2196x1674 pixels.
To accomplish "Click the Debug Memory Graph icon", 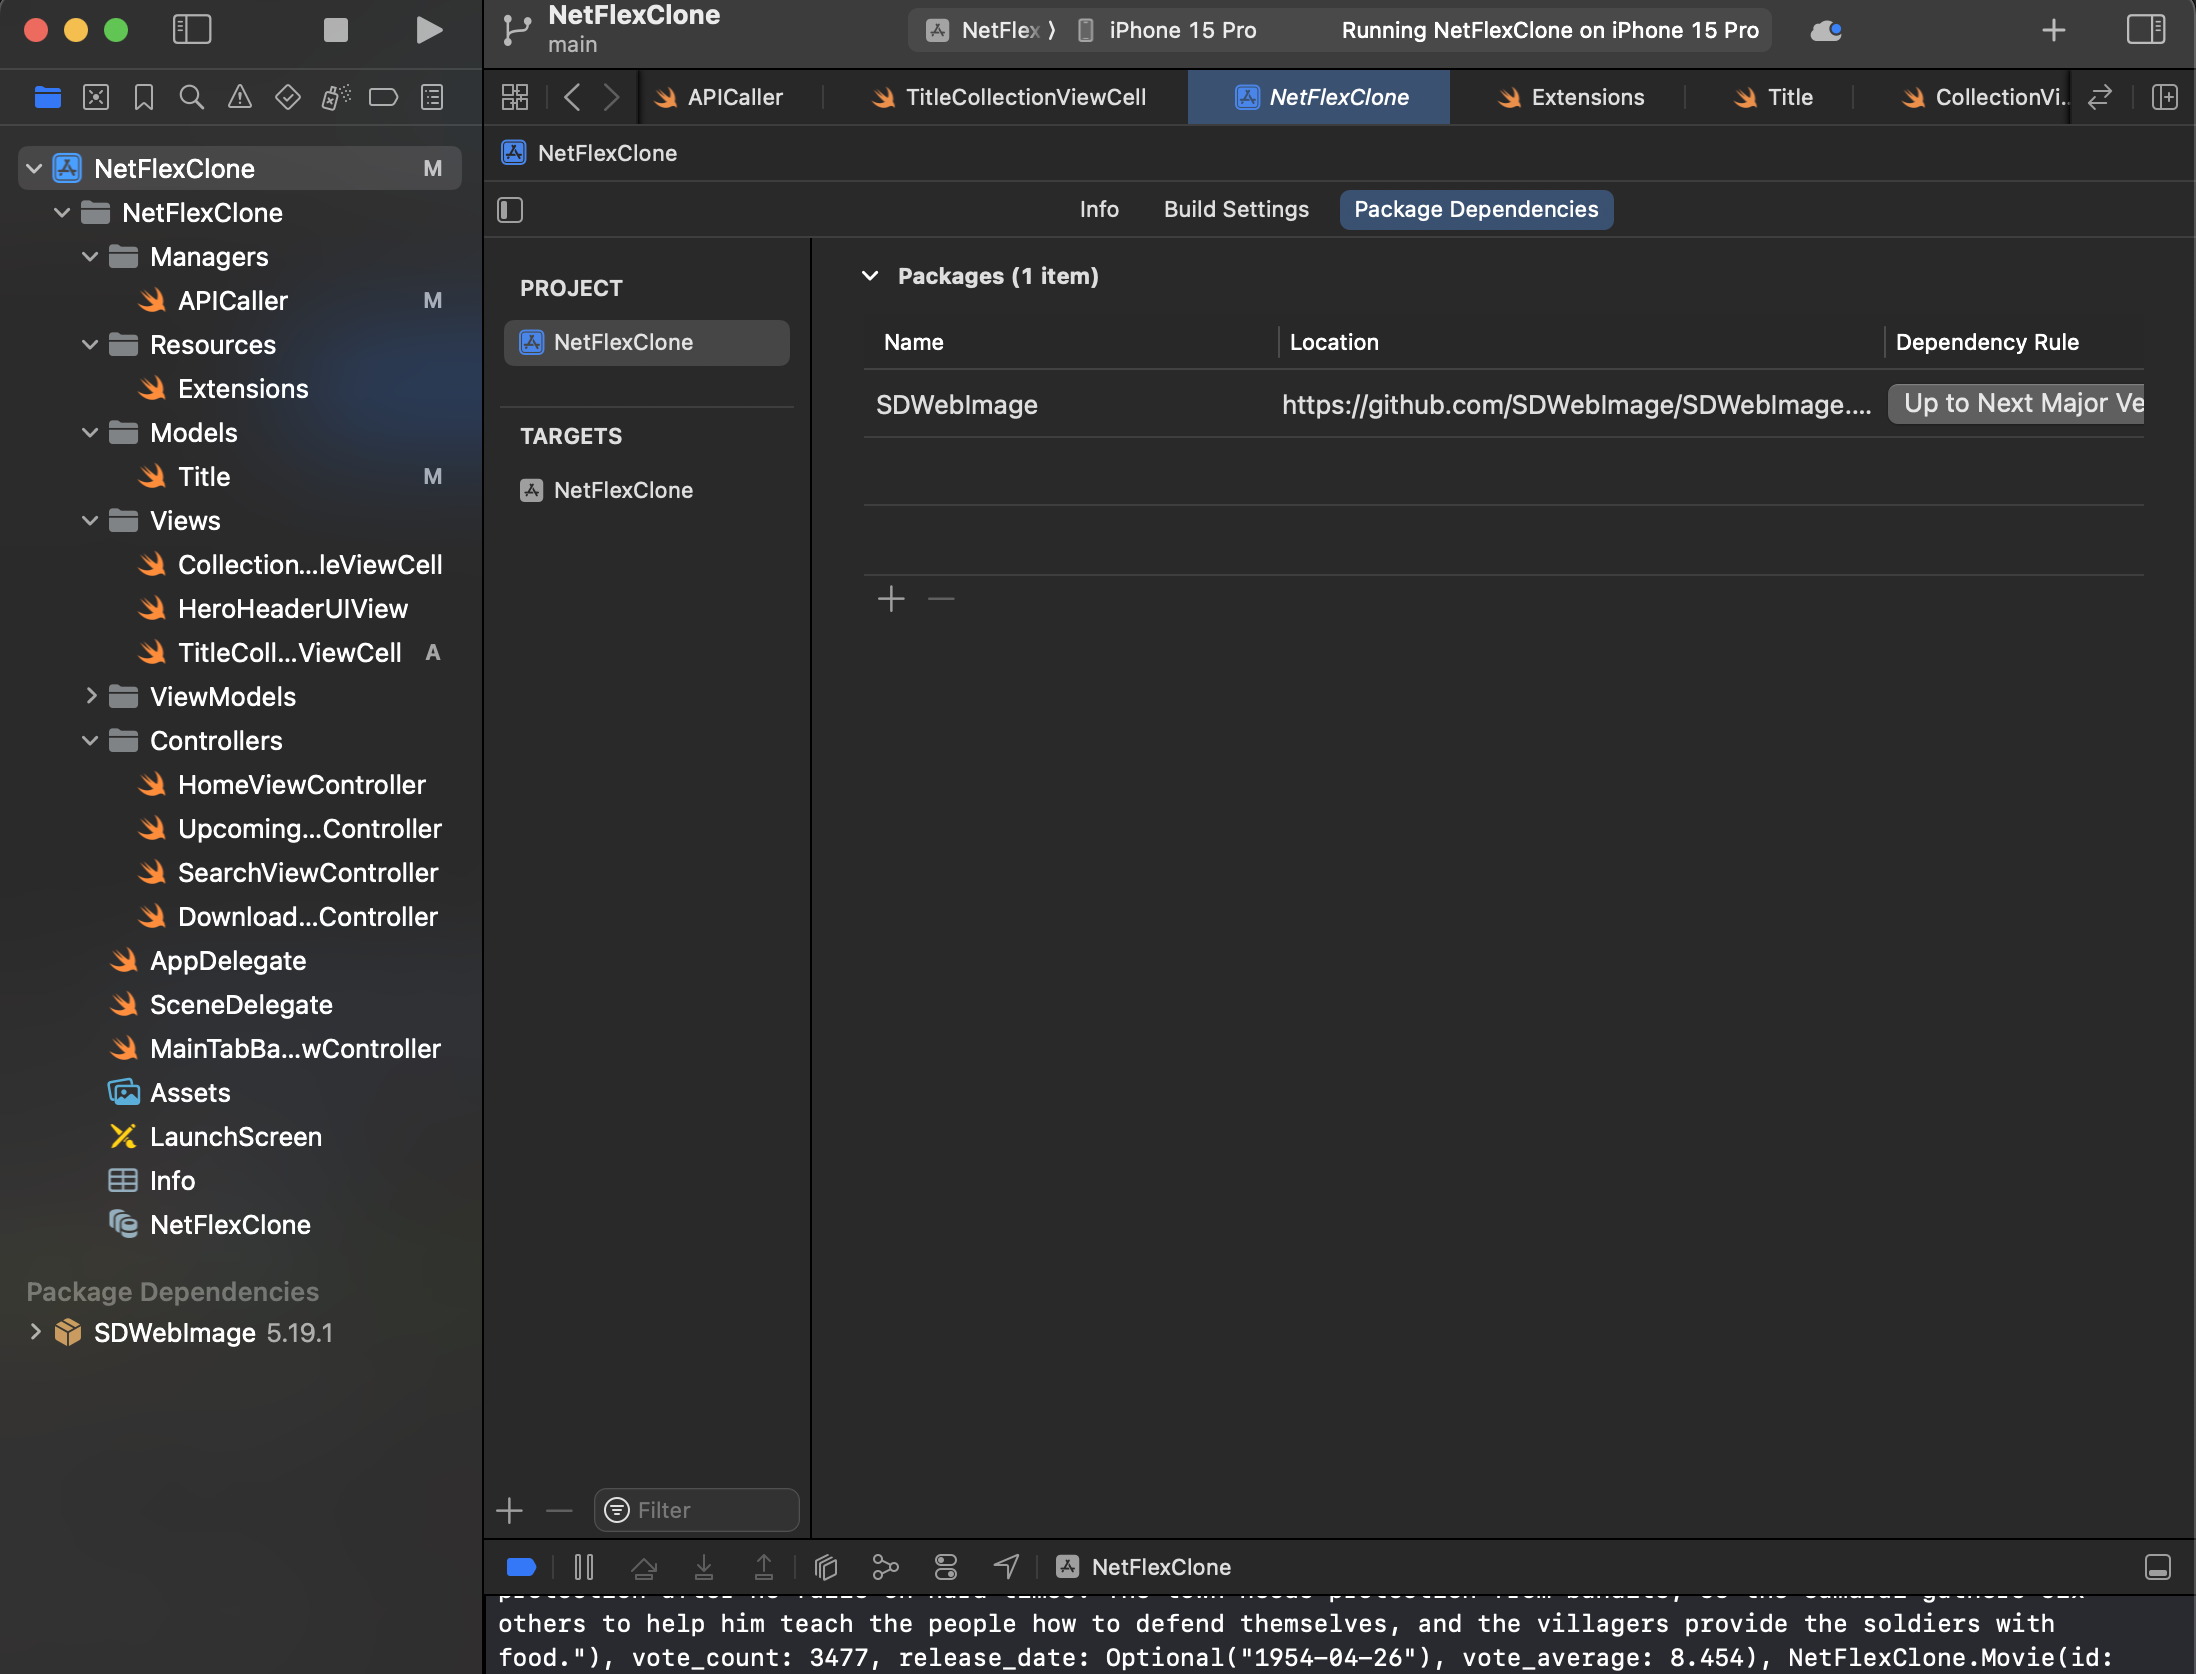I will point(886,1567).
